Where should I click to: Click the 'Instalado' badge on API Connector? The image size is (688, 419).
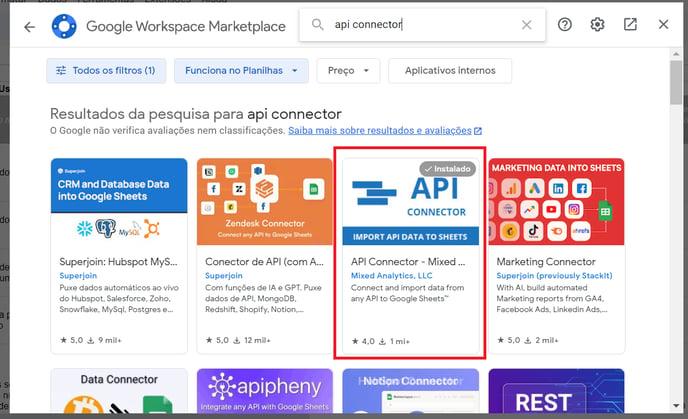tap(447, 168)
